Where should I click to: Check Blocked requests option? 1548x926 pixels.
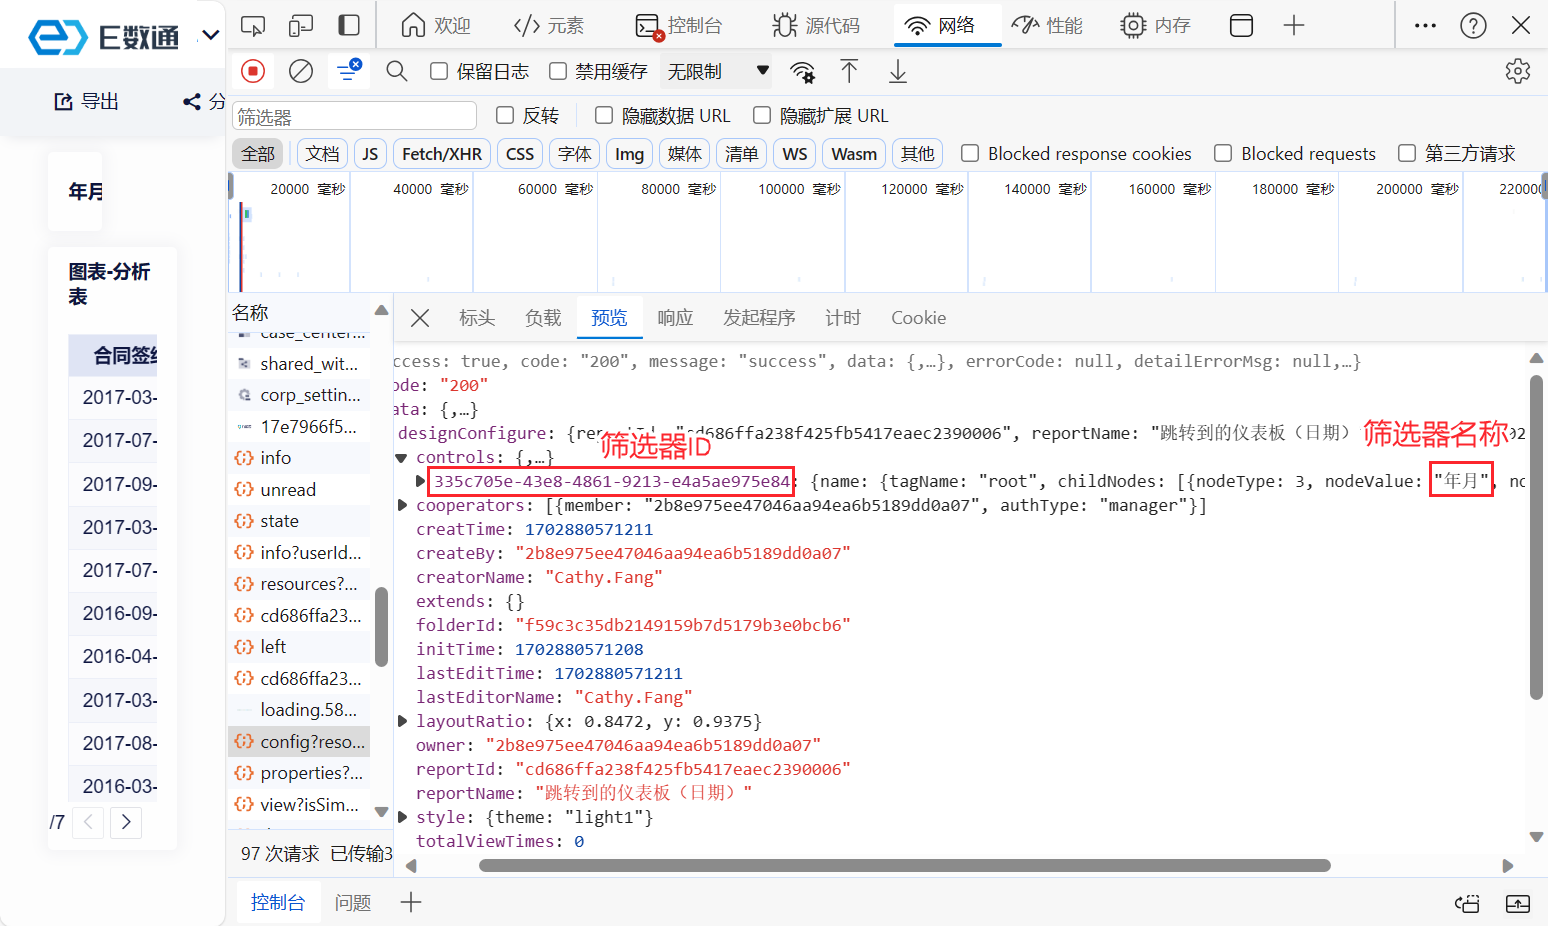[1223, 153]
